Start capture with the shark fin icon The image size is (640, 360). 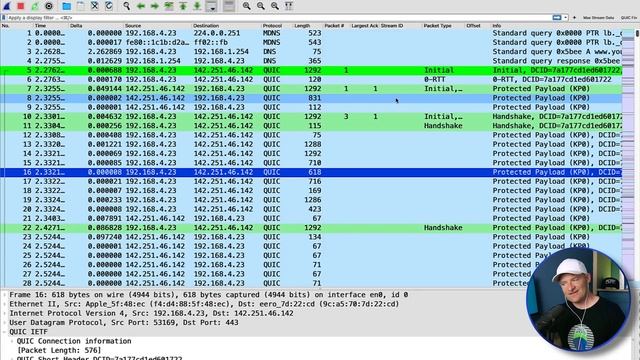point(7,6)
